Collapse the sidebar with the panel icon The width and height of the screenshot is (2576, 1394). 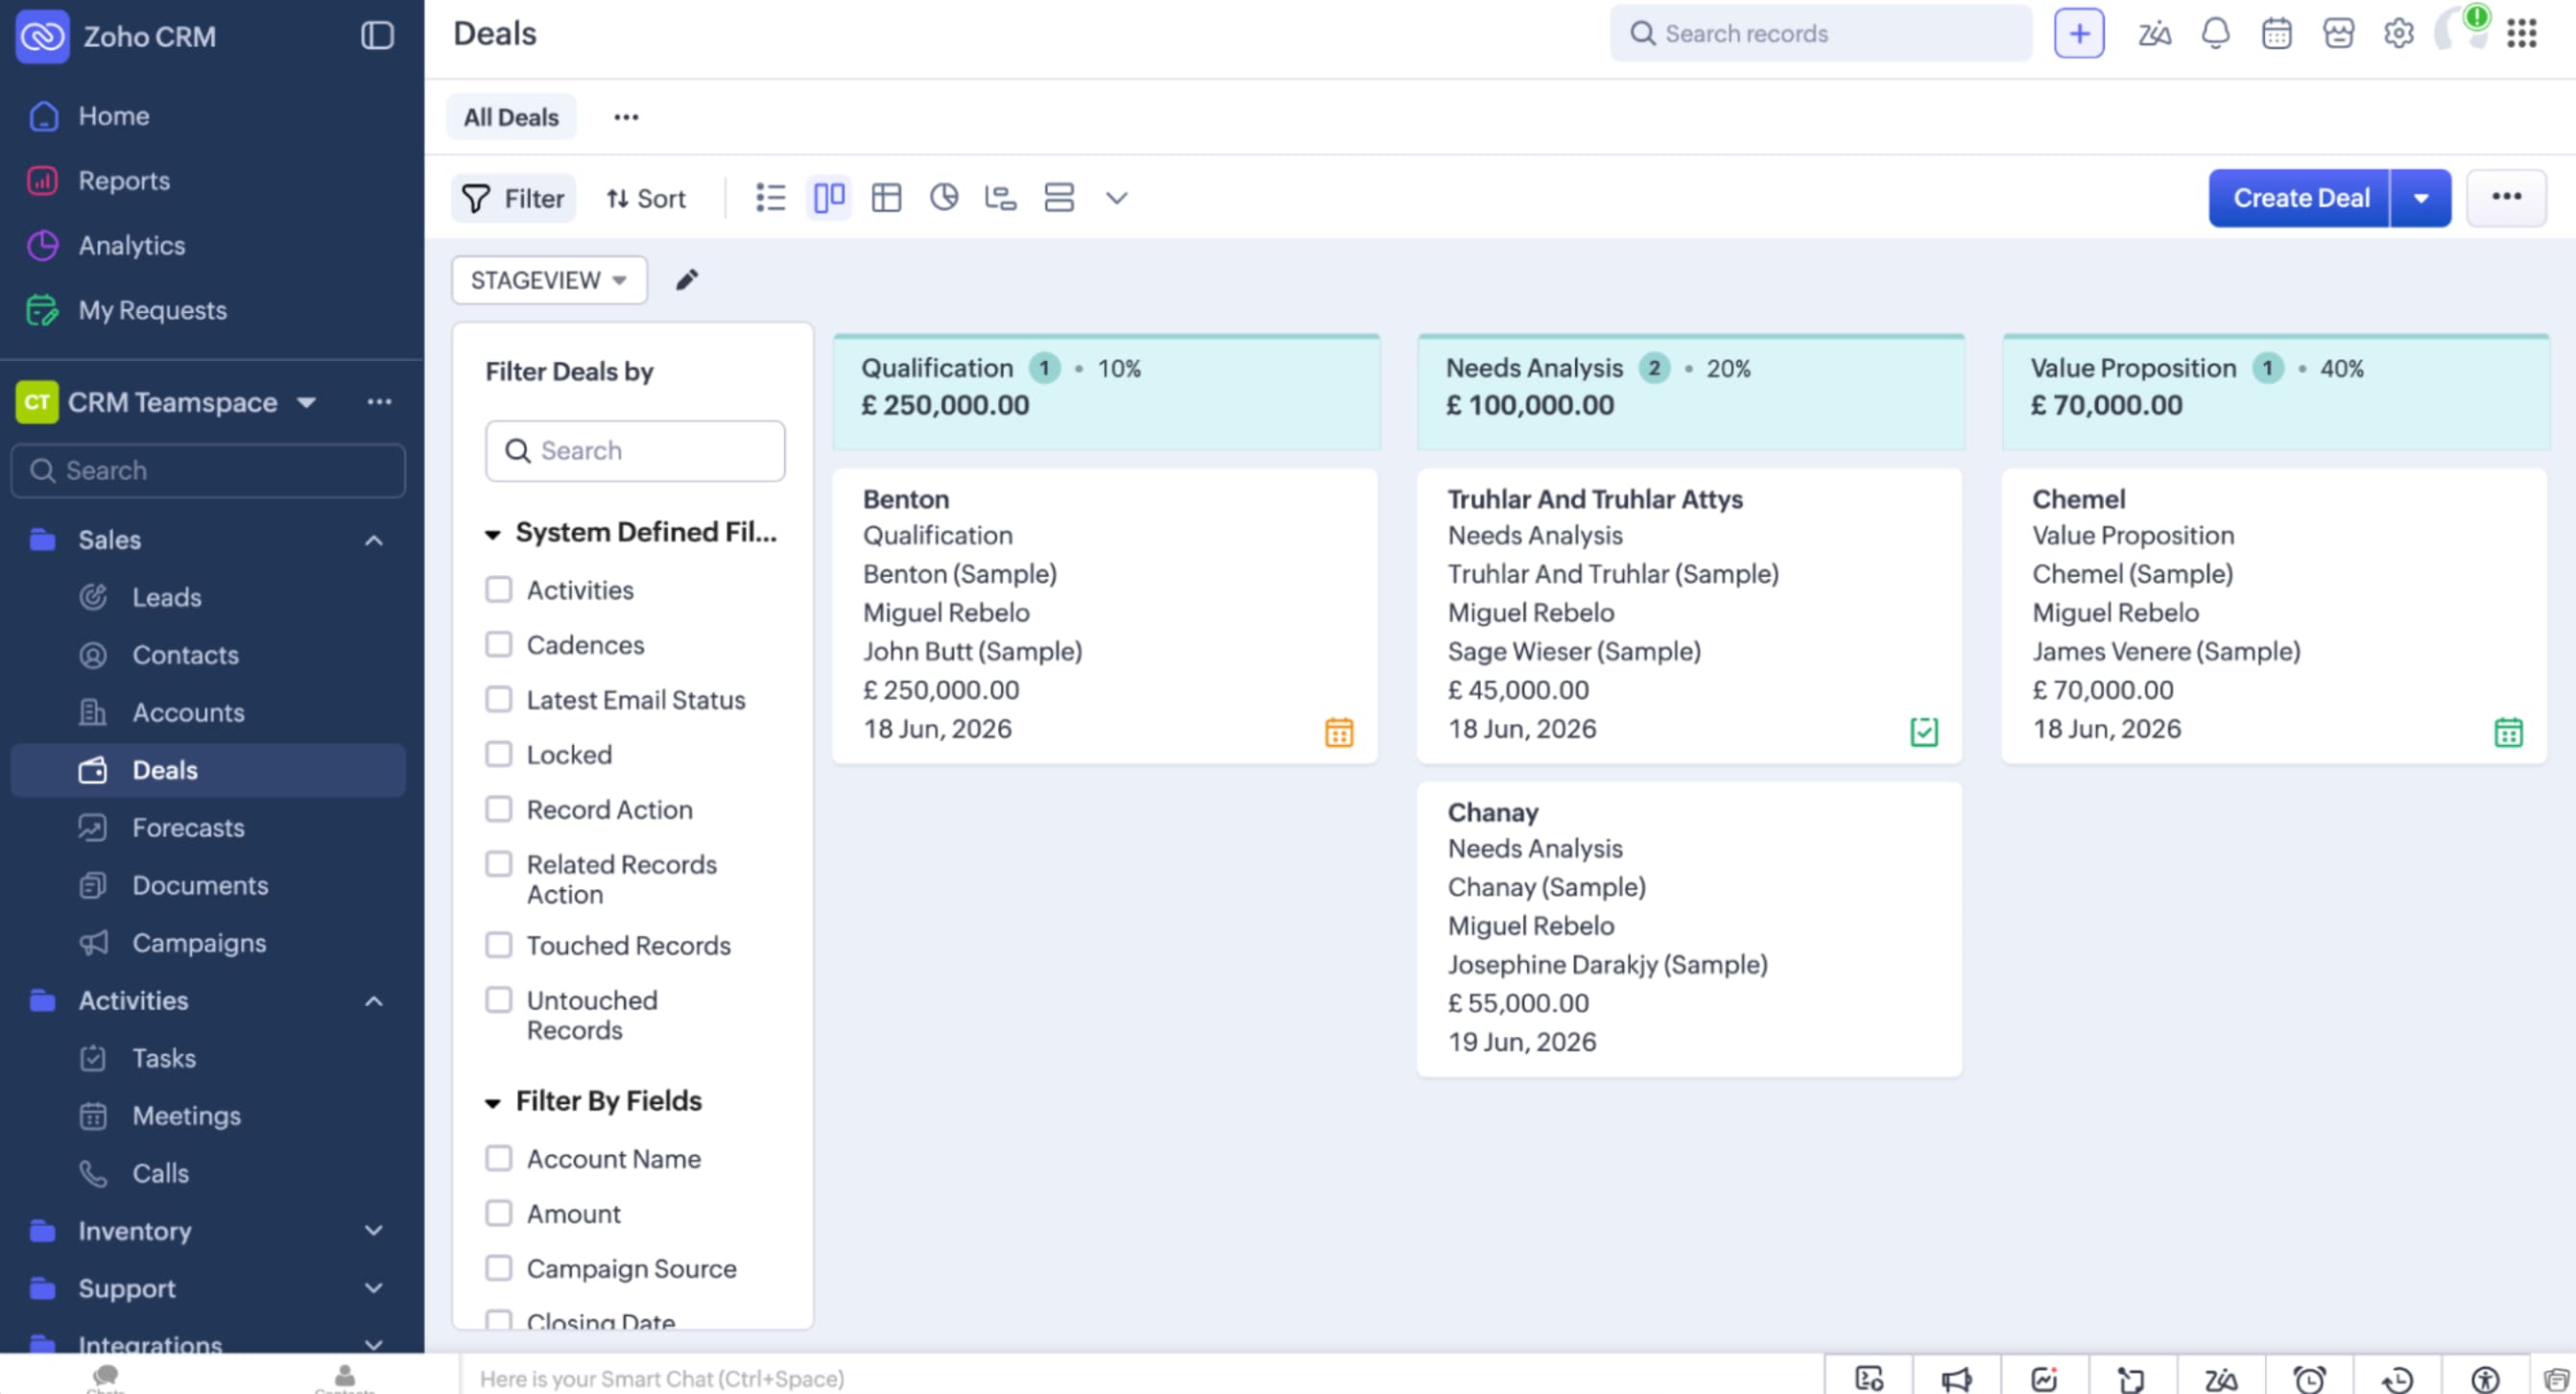pos(377,36)
